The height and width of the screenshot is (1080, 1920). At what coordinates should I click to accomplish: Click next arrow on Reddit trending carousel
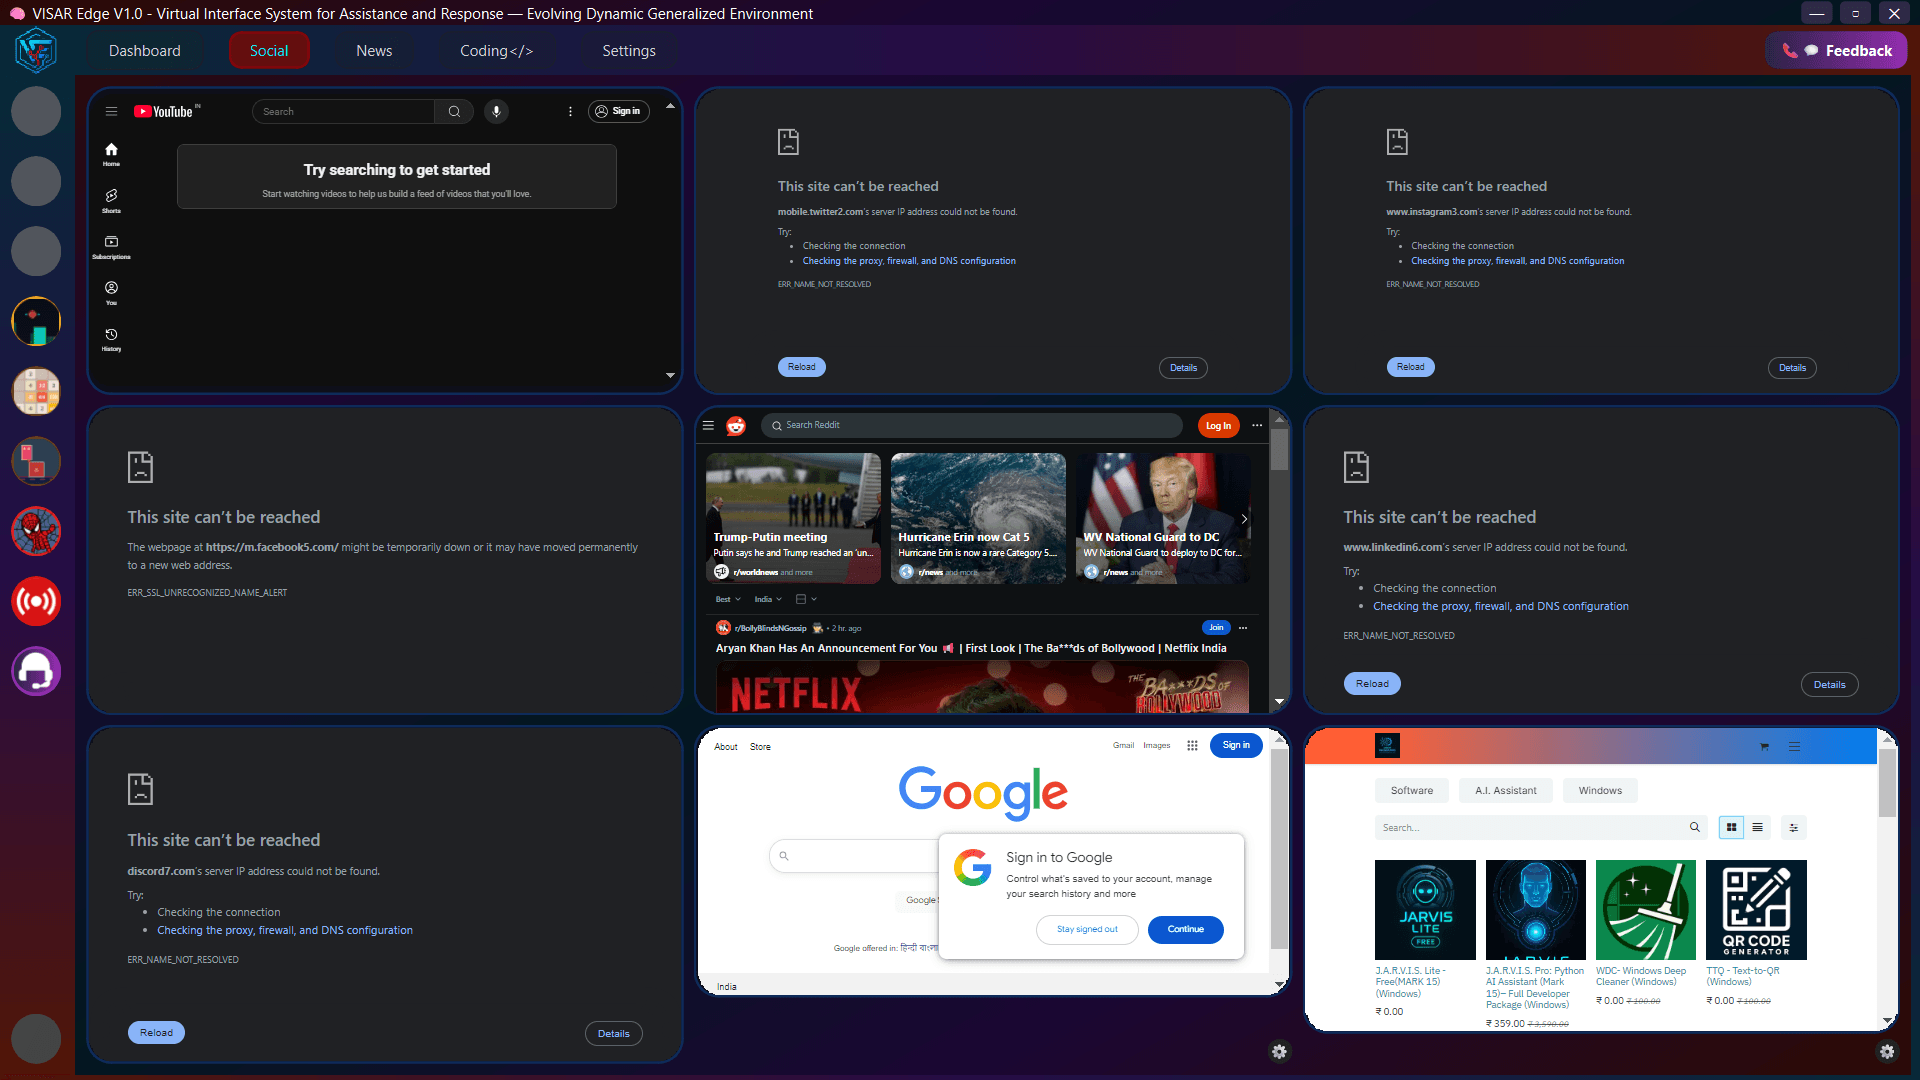[x=1244, y=518]
